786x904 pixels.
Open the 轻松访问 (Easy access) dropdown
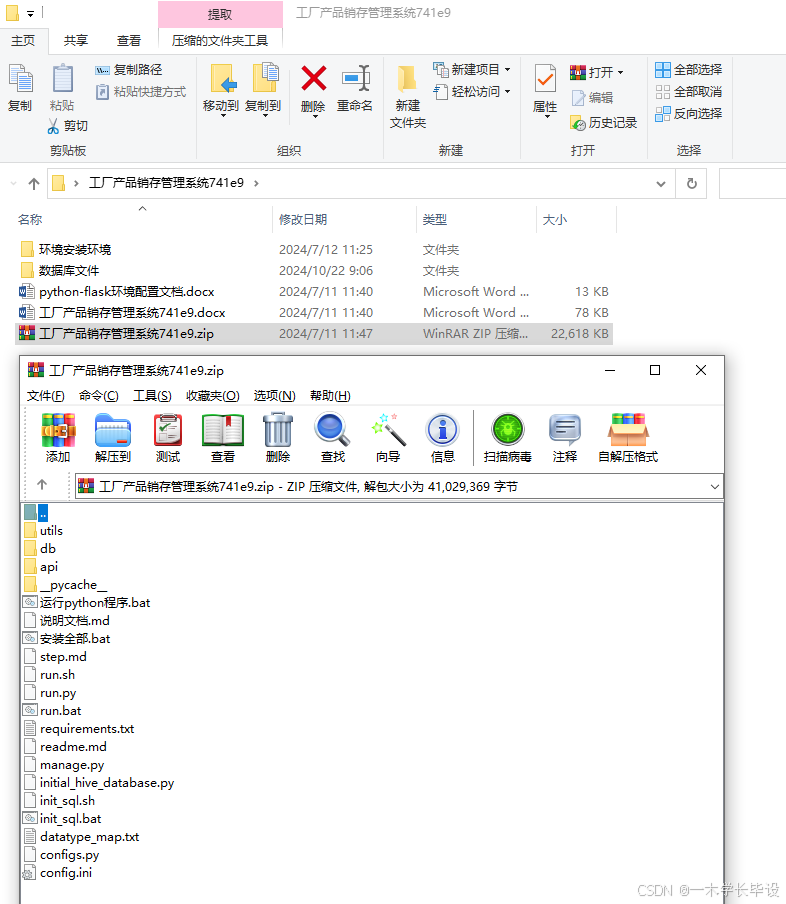[507, 92]
